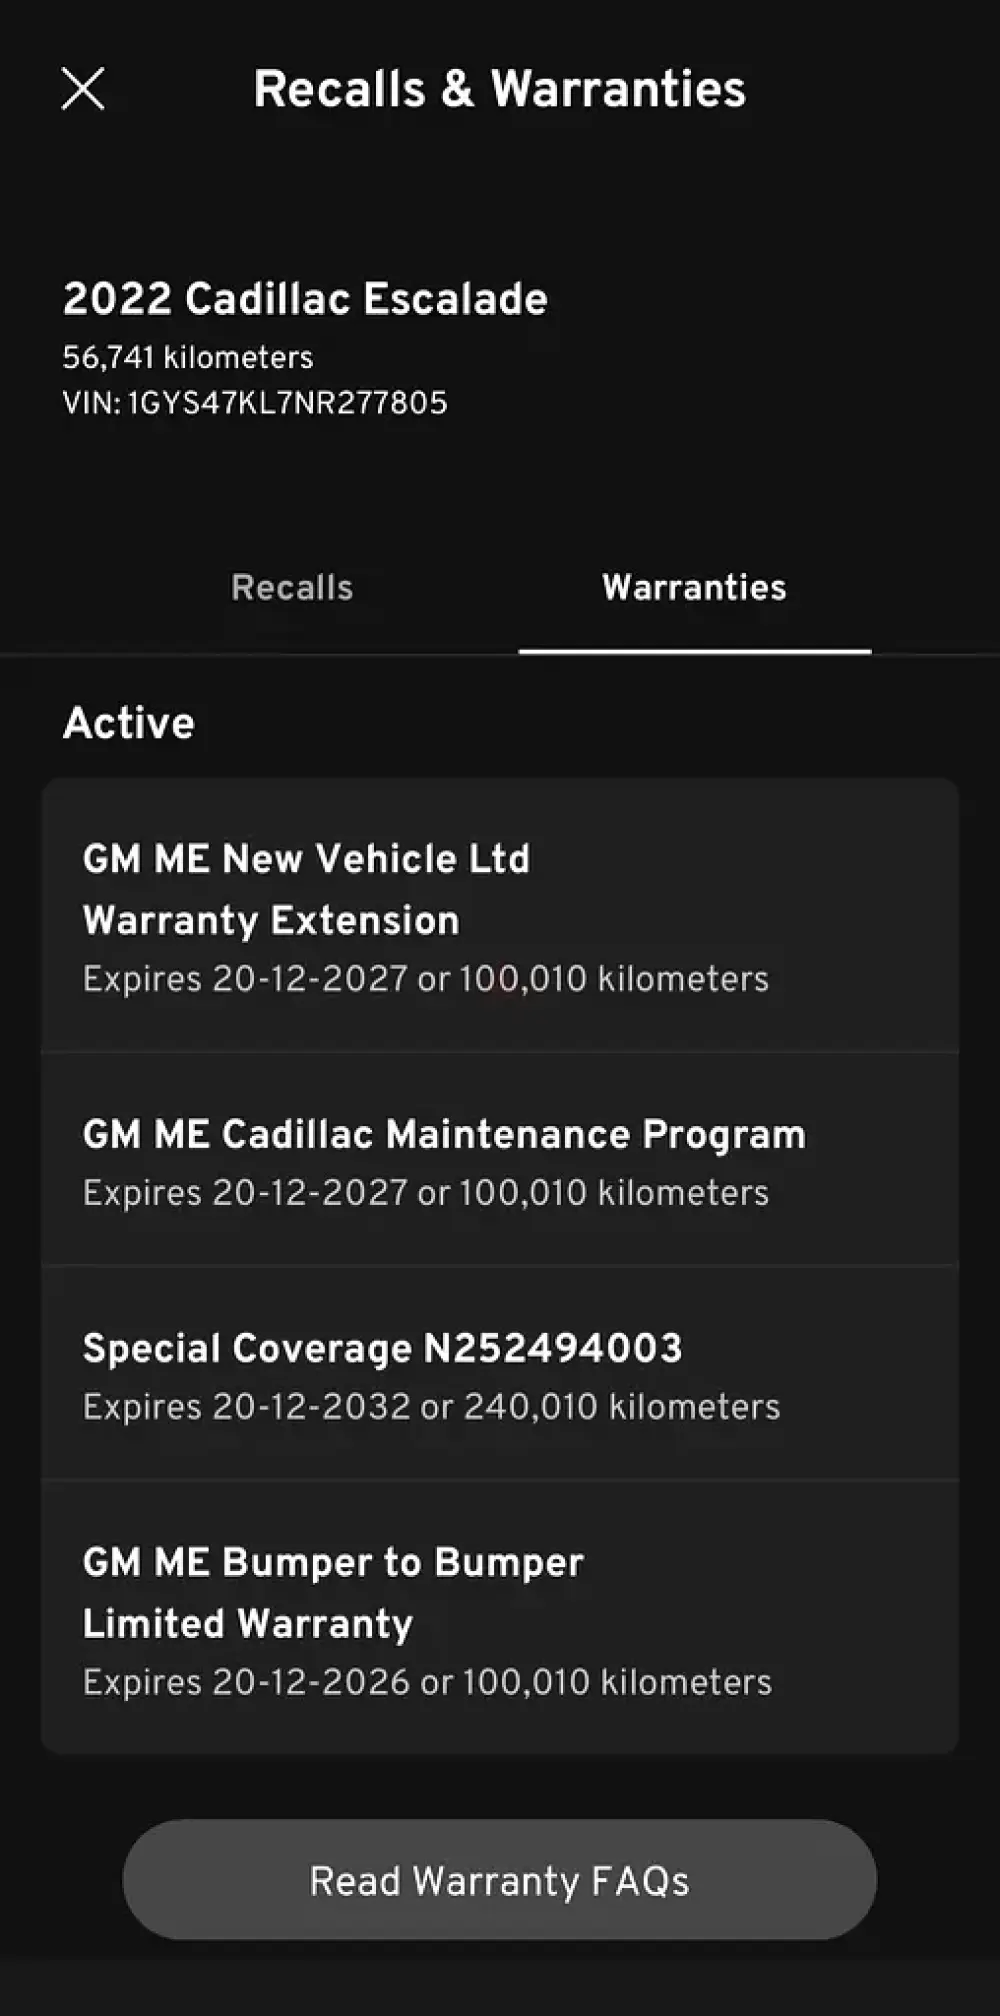Tap the Cadillac Maintenance Program expiry line
Screen dimensions: 1000x2016
[426, 1193]
